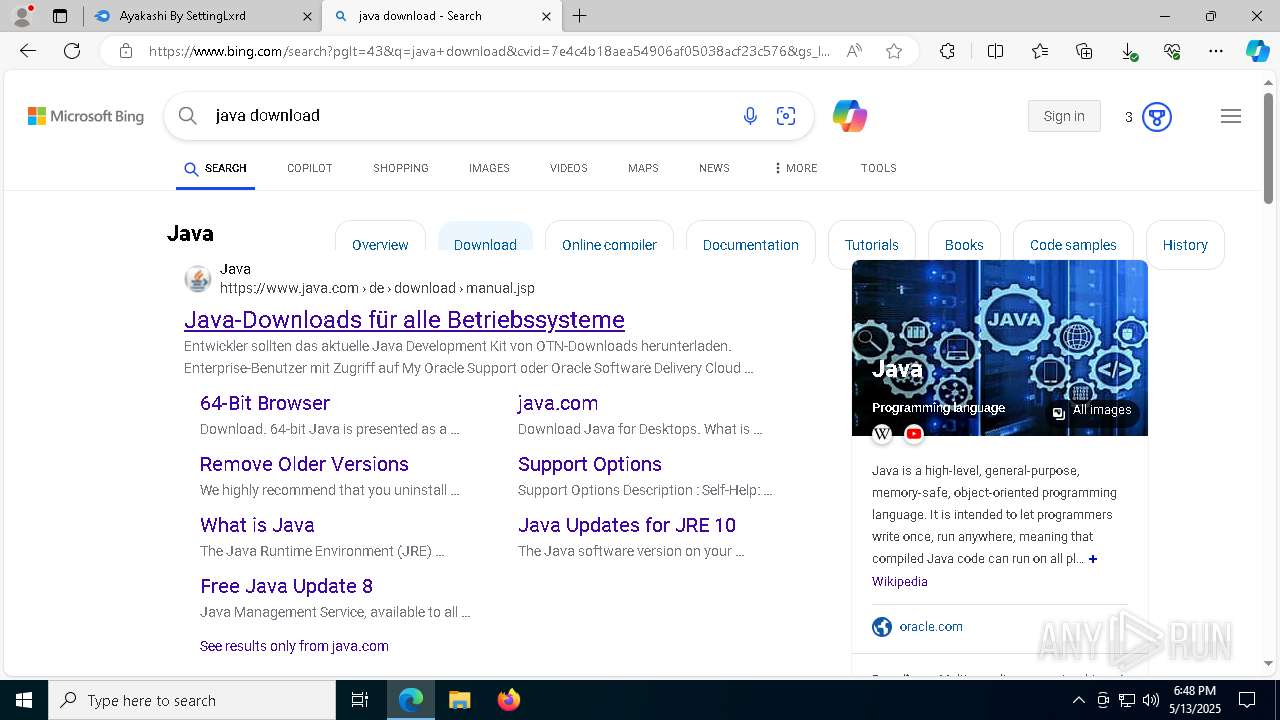This screenshot has width=1280, height=720.
Task: Select the Tutorials chip
Action: (x=872, y=244)
